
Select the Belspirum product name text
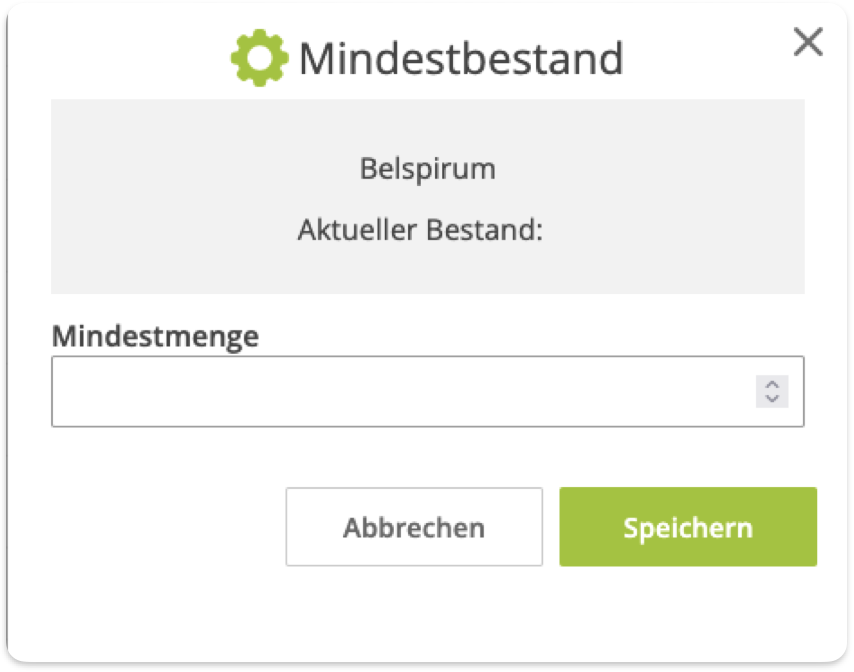(x=427, y=168)
